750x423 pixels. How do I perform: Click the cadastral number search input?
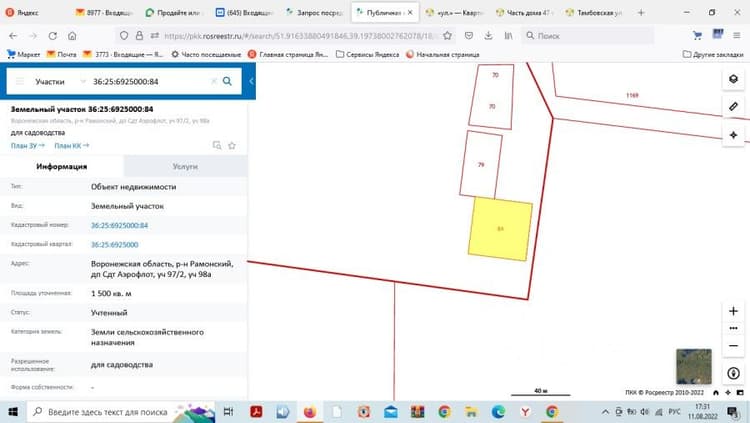[x=148, y=82]
